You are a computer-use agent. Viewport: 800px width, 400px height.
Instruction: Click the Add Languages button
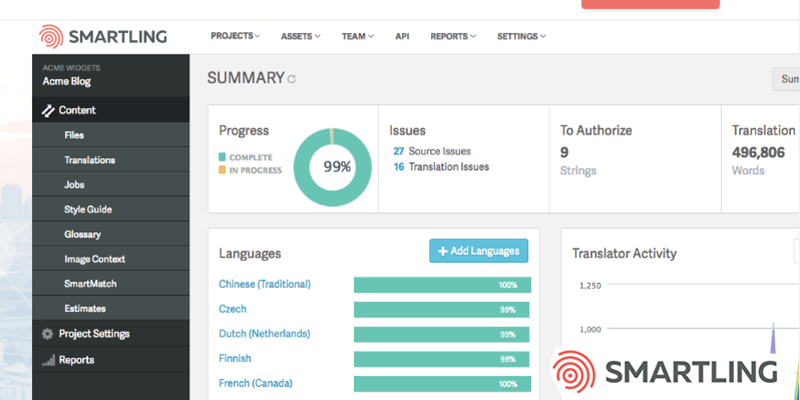[478, 251]
